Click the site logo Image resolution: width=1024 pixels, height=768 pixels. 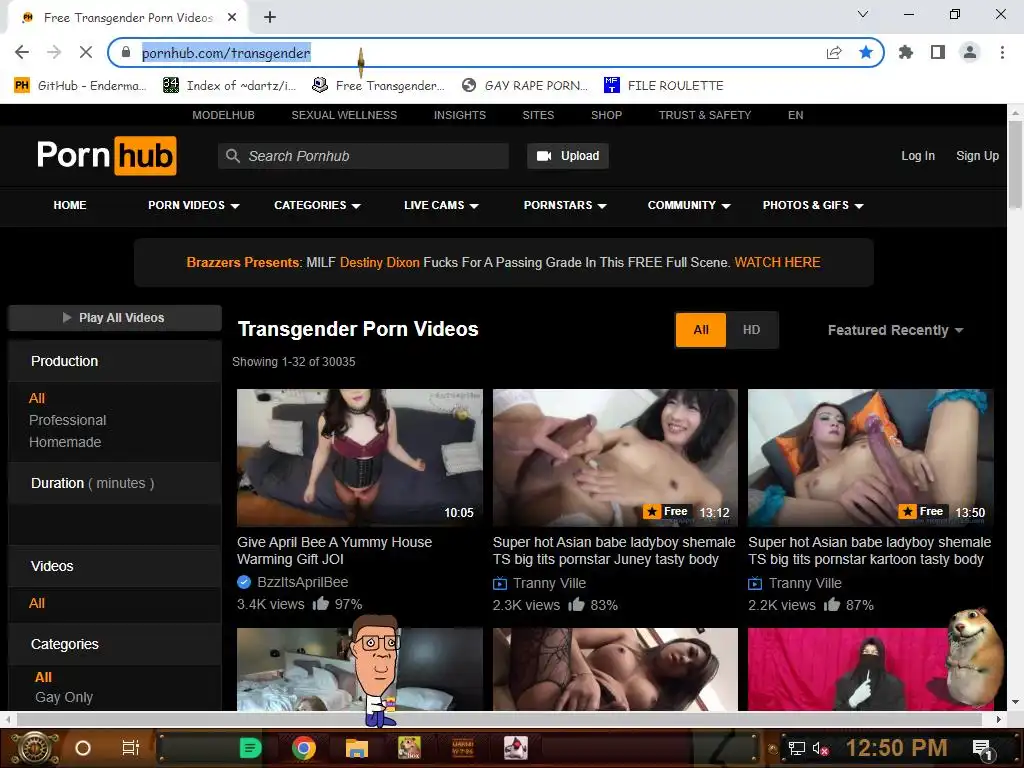click(106, 155)
